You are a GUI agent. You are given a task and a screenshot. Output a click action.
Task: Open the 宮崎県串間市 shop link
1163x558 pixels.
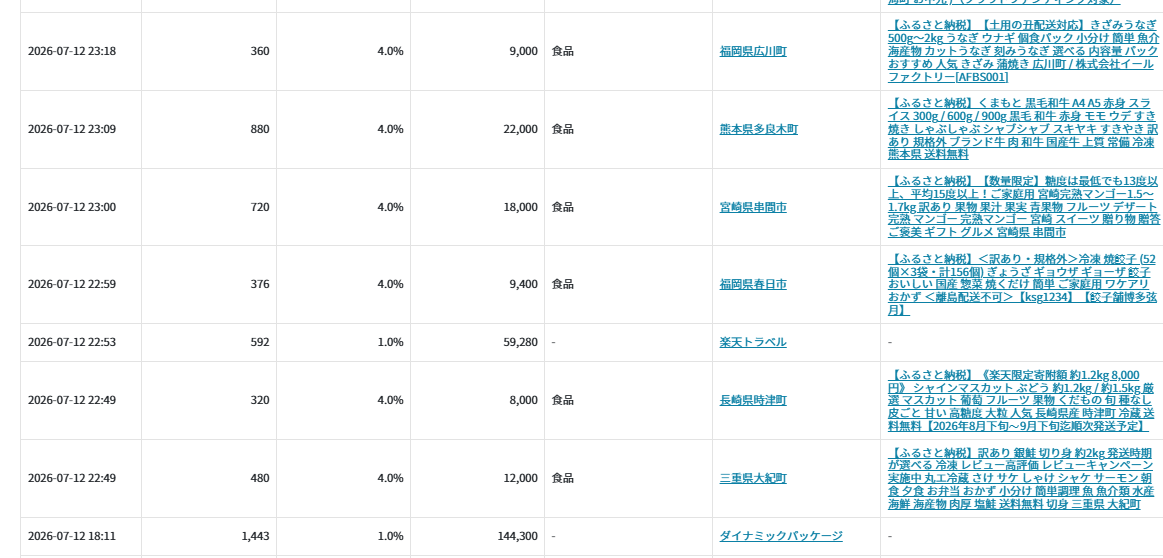coord(753,207)
